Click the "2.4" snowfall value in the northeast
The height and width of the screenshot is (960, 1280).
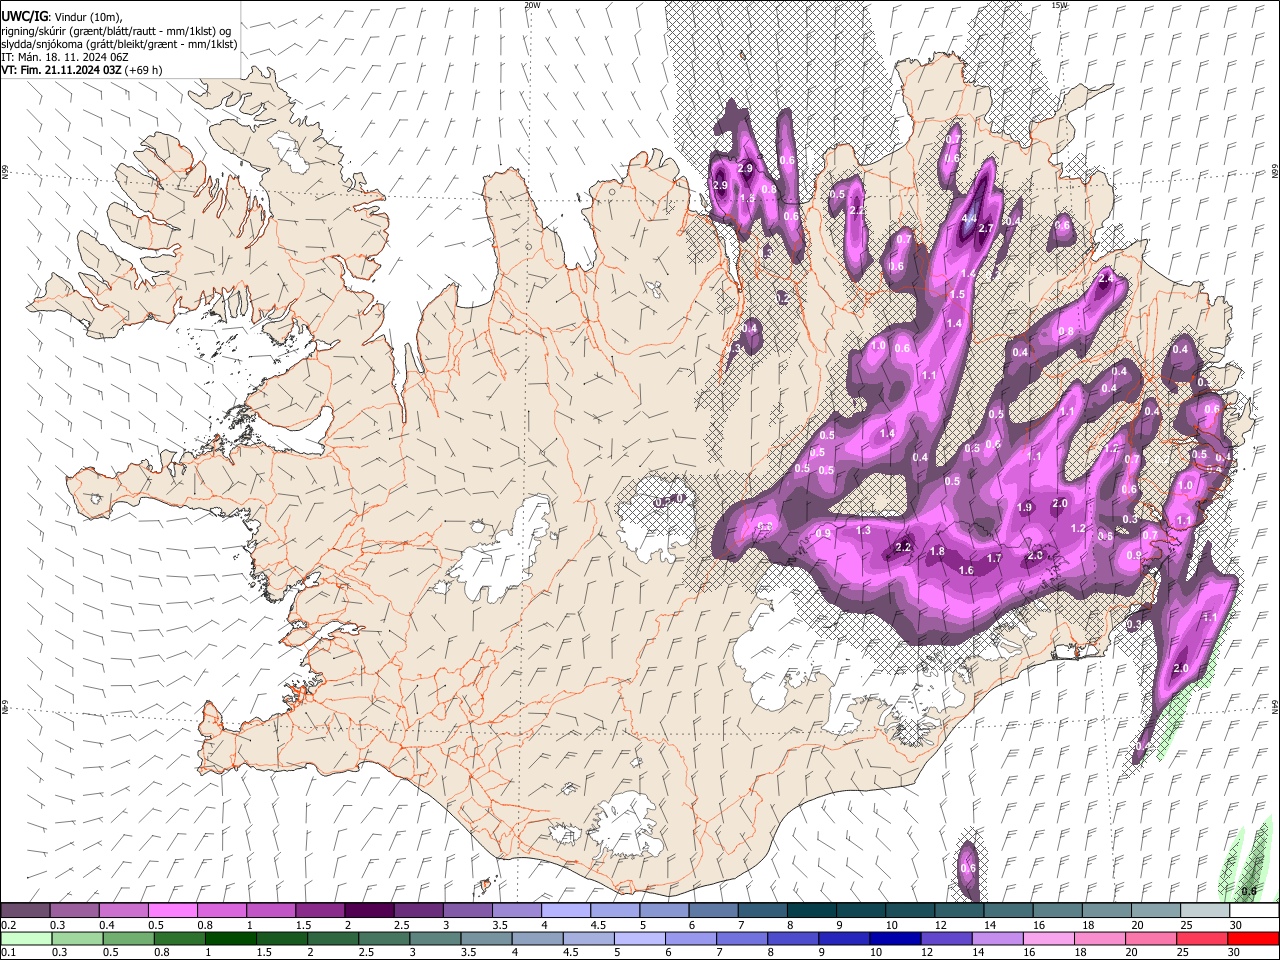click(1106, 279)
